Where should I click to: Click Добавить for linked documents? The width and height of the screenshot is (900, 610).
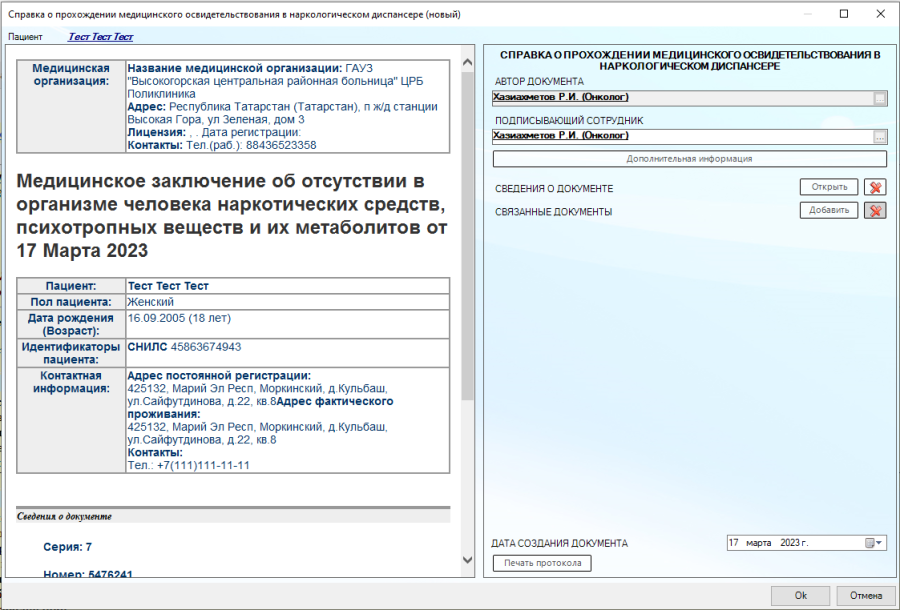(x=829, y=211)
